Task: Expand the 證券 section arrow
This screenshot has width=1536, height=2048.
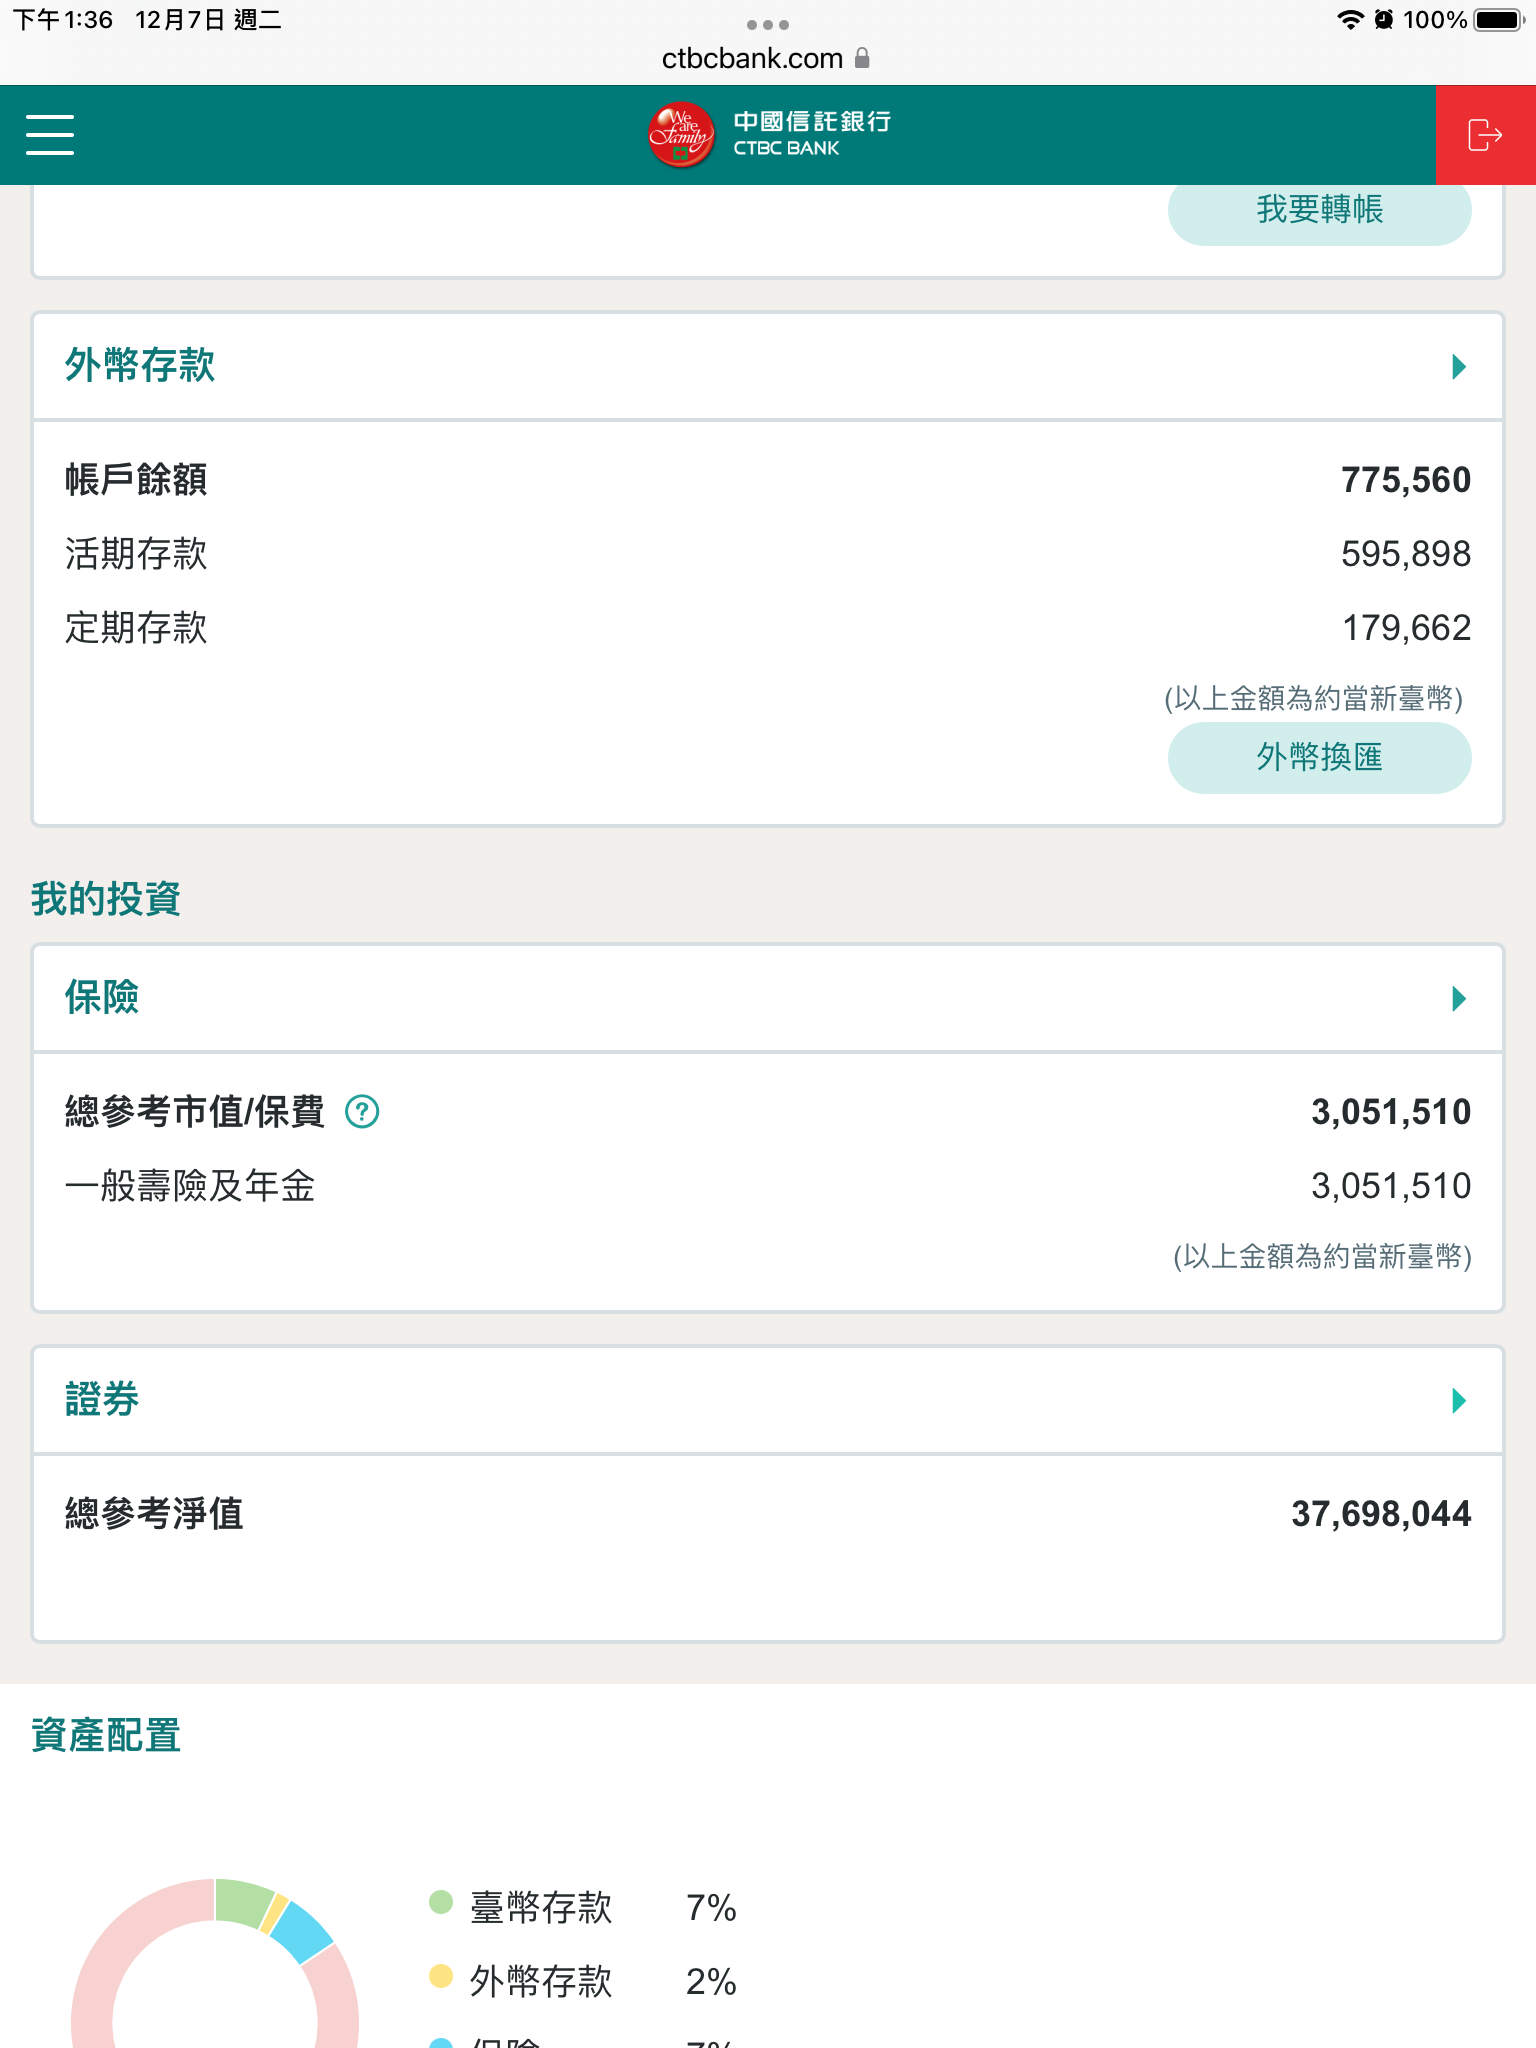Action: coord(1459,1400)
